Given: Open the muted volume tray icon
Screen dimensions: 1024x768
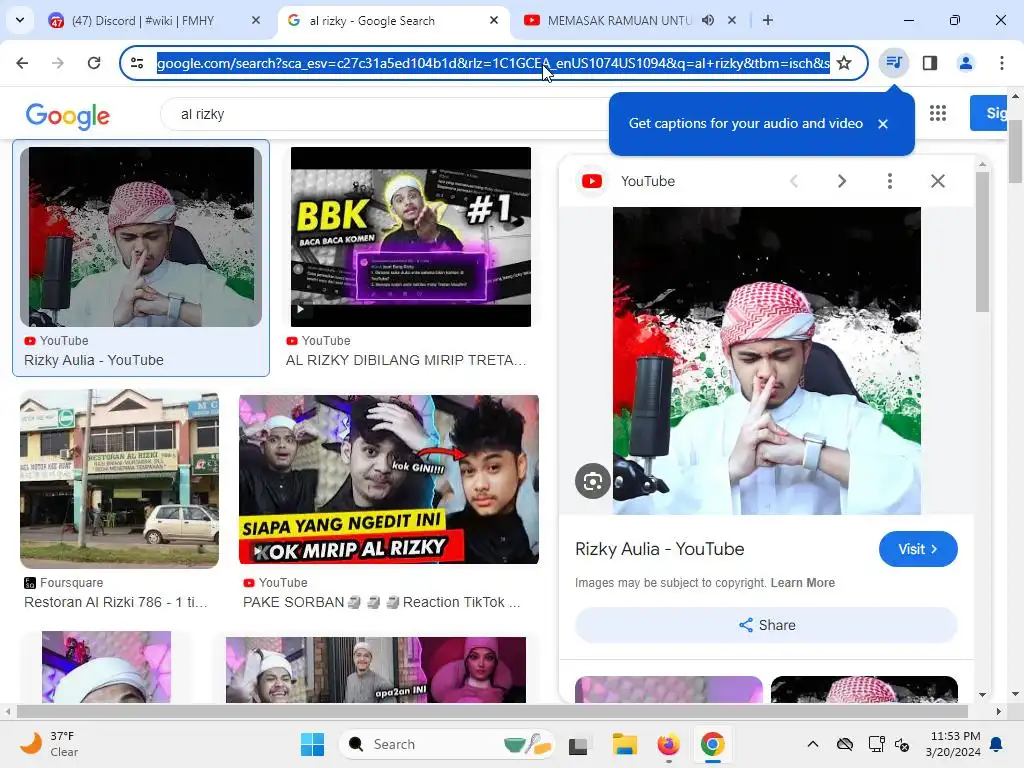Looking at the screenshot, I should [903, 744].
